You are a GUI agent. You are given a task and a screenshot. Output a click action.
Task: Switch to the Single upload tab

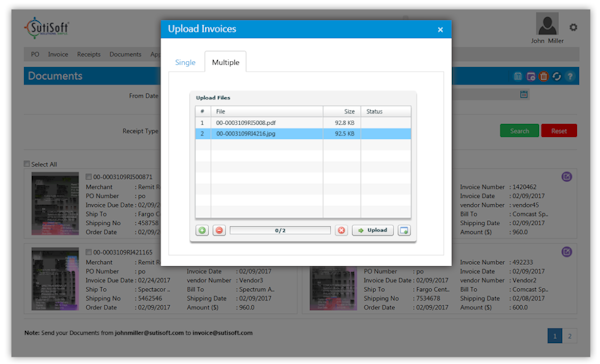(x=185, y=62)
